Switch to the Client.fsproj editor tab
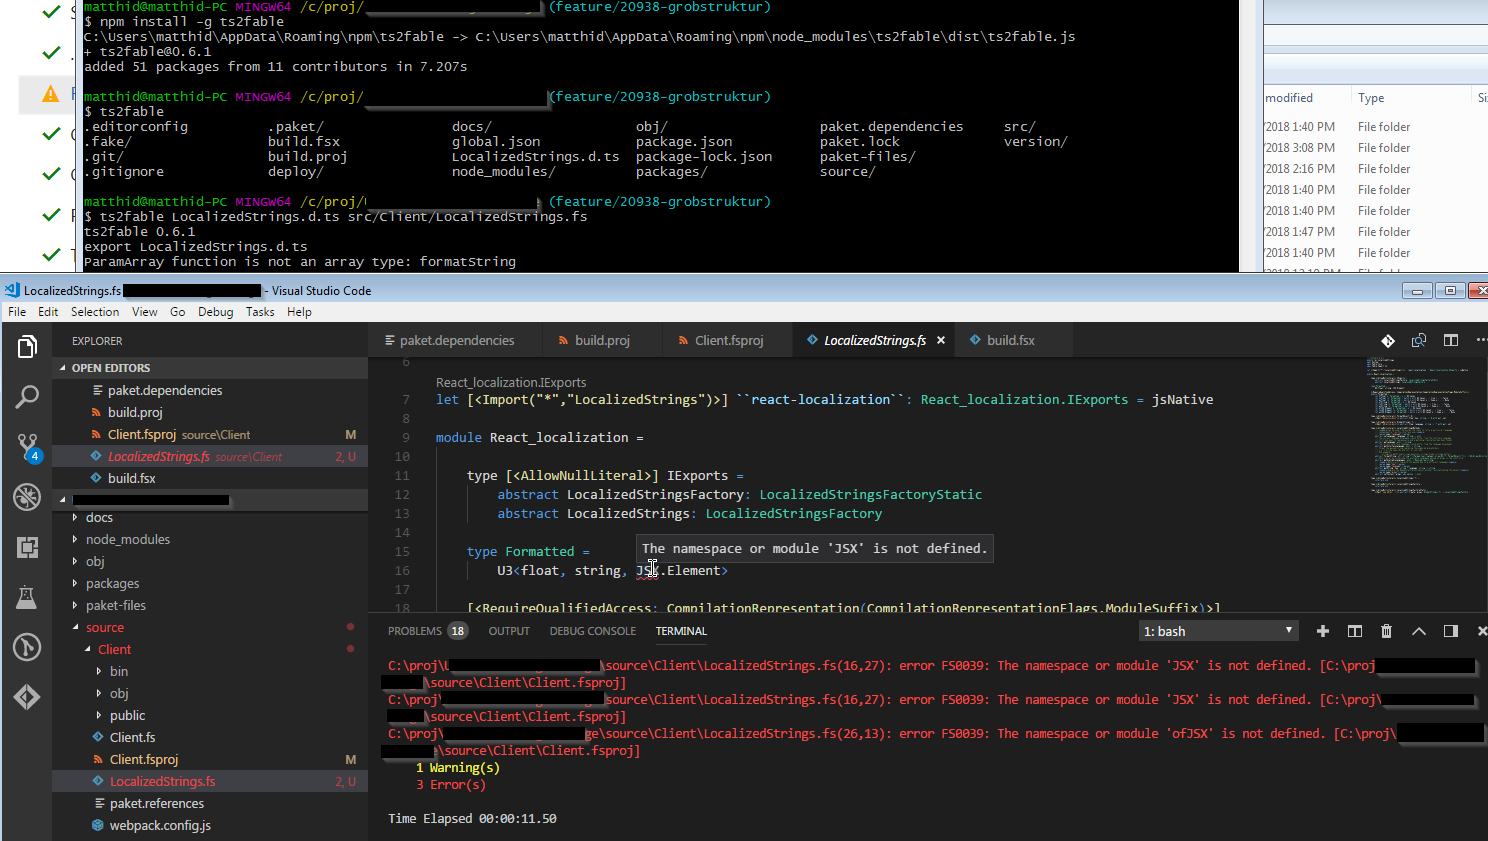 click(729, 341)
